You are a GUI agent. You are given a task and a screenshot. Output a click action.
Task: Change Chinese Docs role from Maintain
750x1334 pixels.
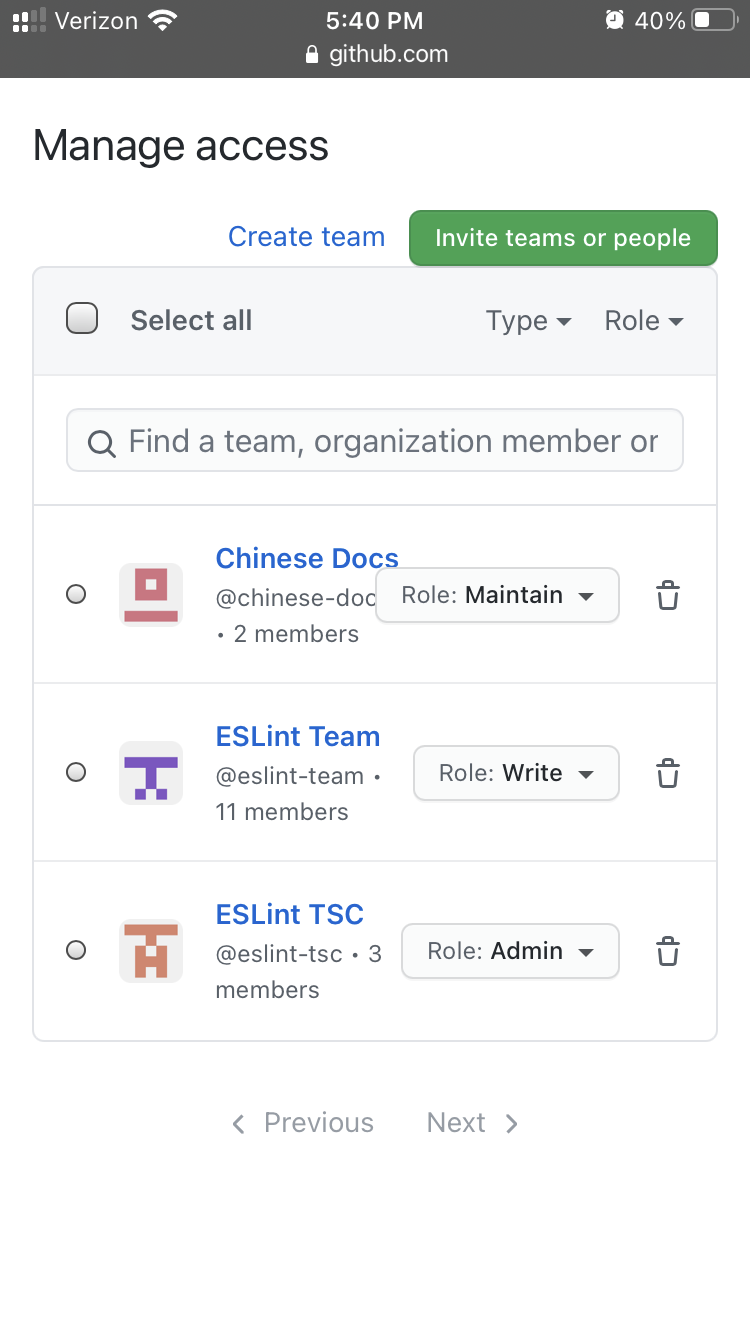497,594
